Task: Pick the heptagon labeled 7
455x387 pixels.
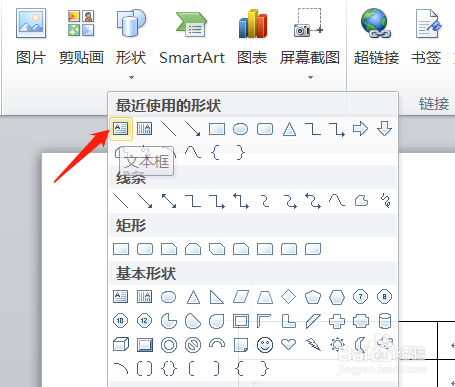Action: 361,297
